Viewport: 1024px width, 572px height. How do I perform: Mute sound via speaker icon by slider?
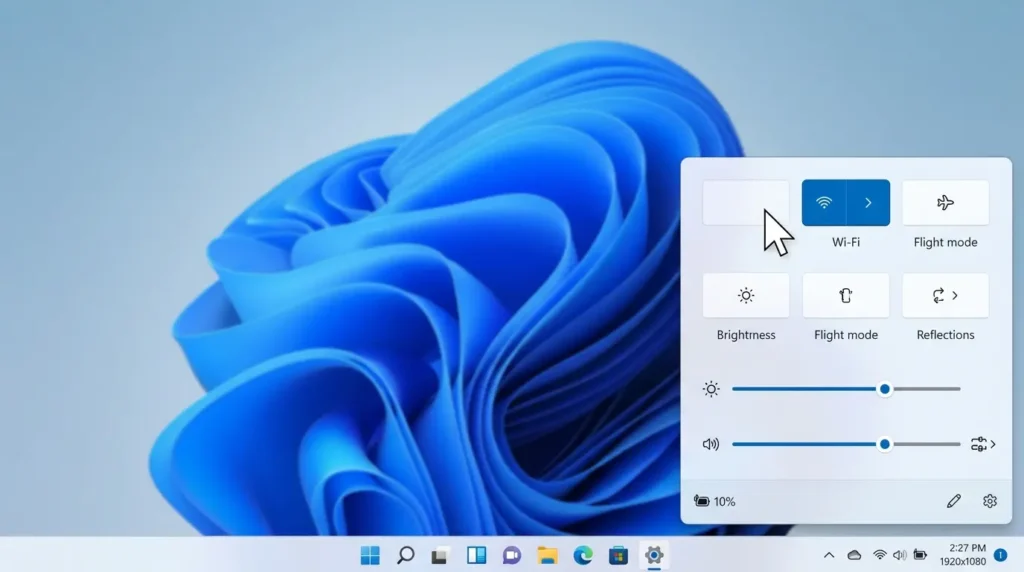pyautogui.click(x=711, y=445)
